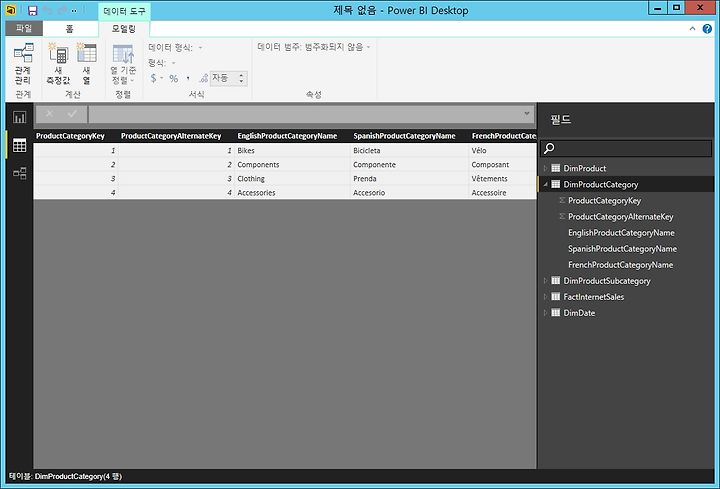Select the FrenchProductCategoryName field

tap(620, 264)
